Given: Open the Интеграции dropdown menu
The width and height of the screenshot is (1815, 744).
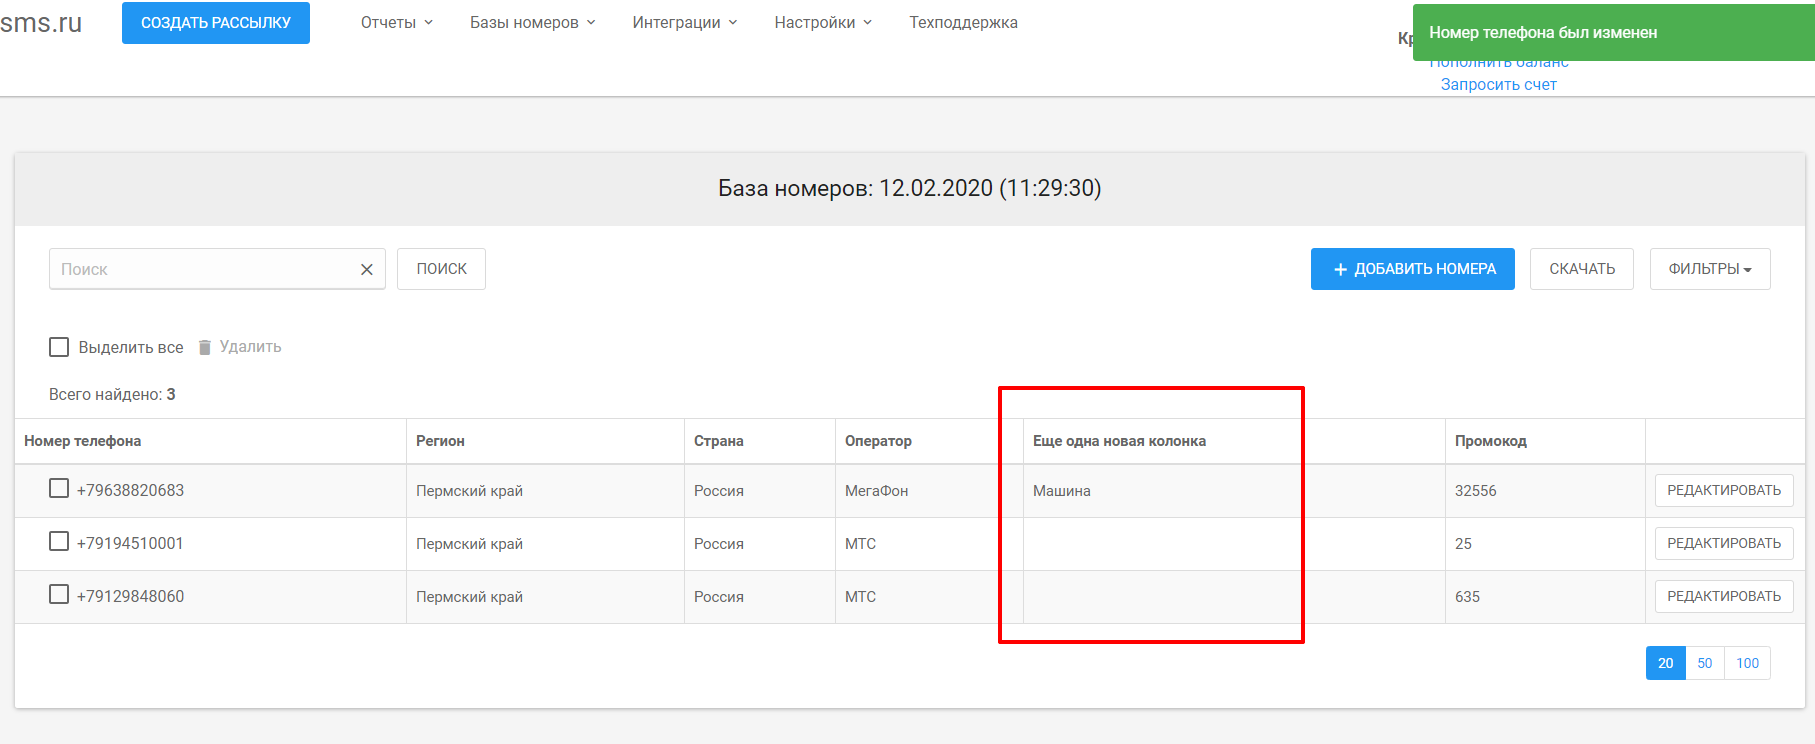Looking at the screenshot, I should click(685, 22).
